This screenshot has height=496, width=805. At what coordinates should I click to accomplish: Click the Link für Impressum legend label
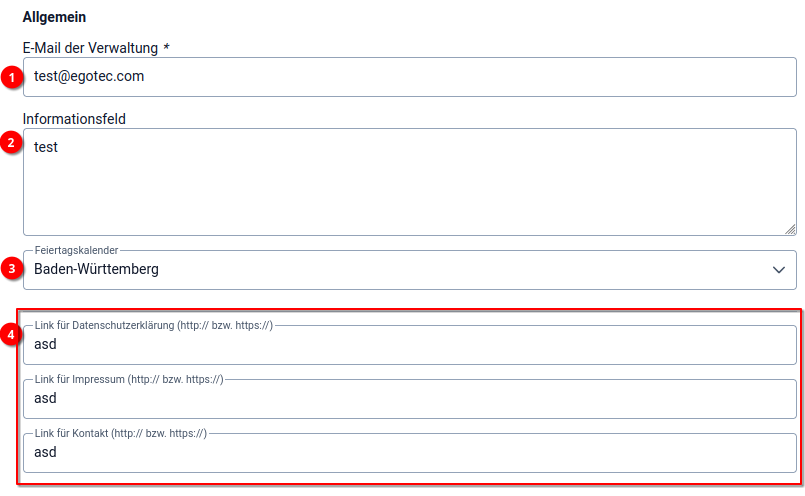tap(128, 380)
